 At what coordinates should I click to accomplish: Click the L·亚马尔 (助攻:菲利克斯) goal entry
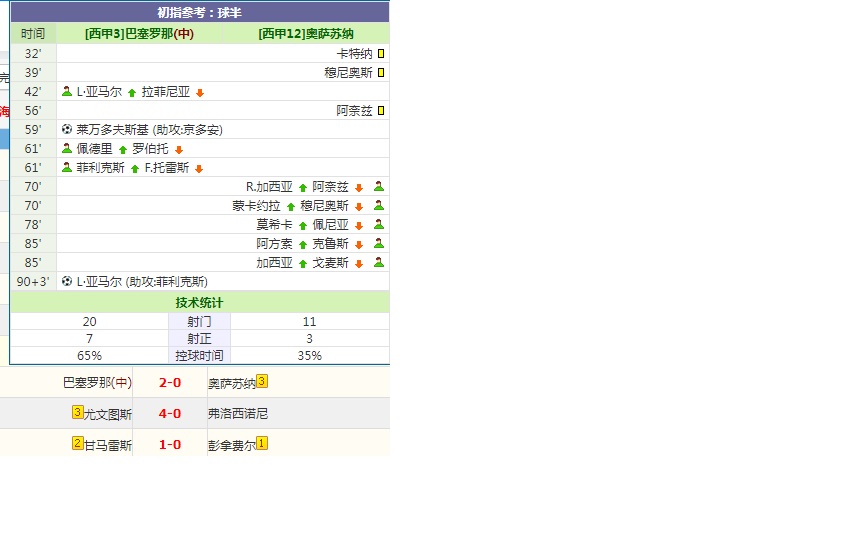142,282
